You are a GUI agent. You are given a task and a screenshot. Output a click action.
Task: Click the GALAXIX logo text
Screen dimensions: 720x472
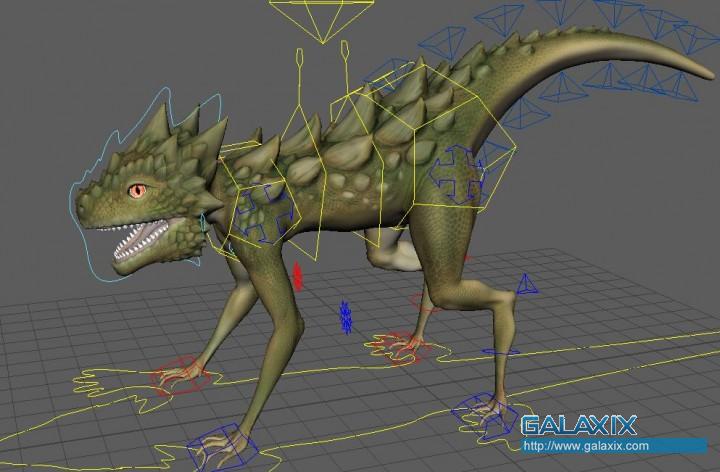click(x=578, y=425)
